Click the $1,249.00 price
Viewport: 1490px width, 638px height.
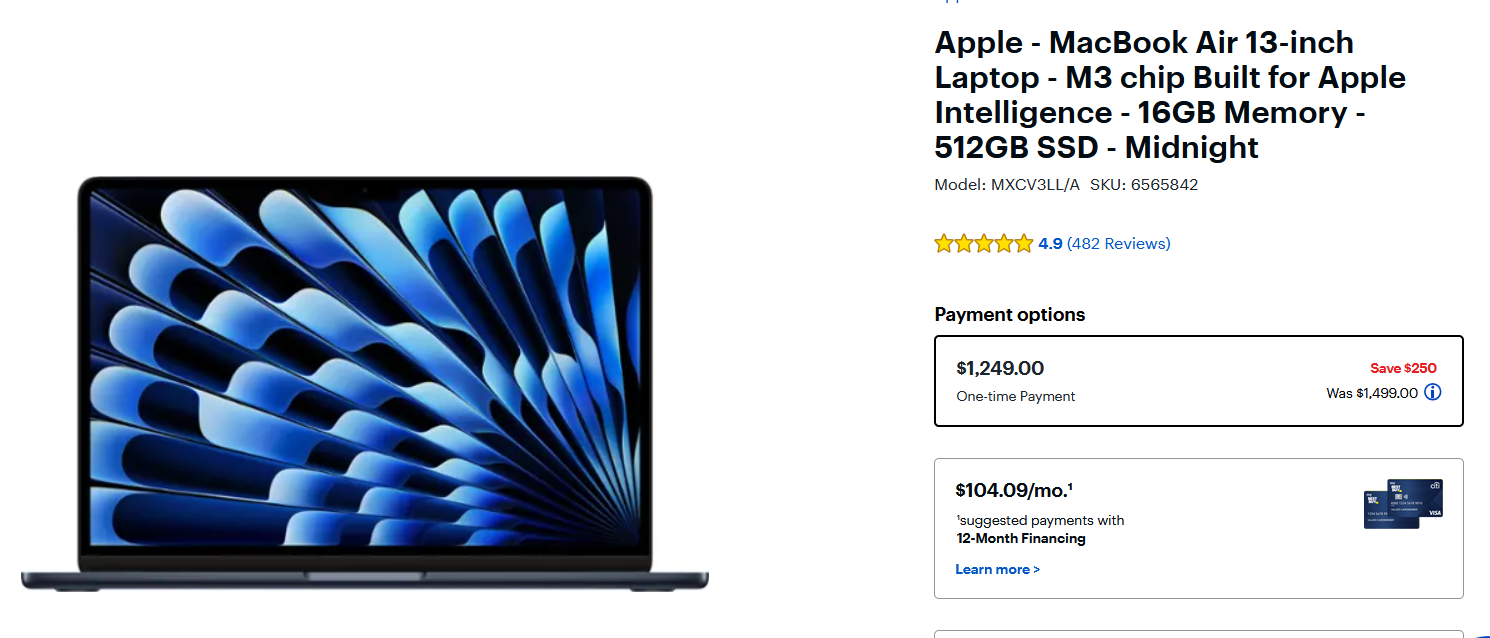1000,368
